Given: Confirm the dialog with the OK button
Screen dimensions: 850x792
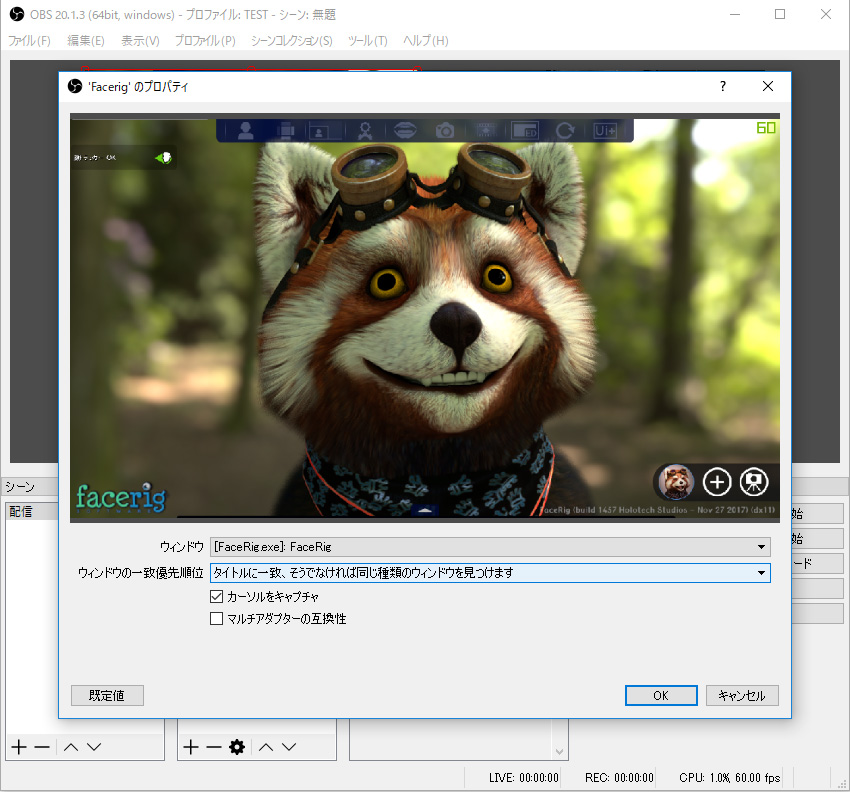Looking at the screenshot, I should click(661, 696).
